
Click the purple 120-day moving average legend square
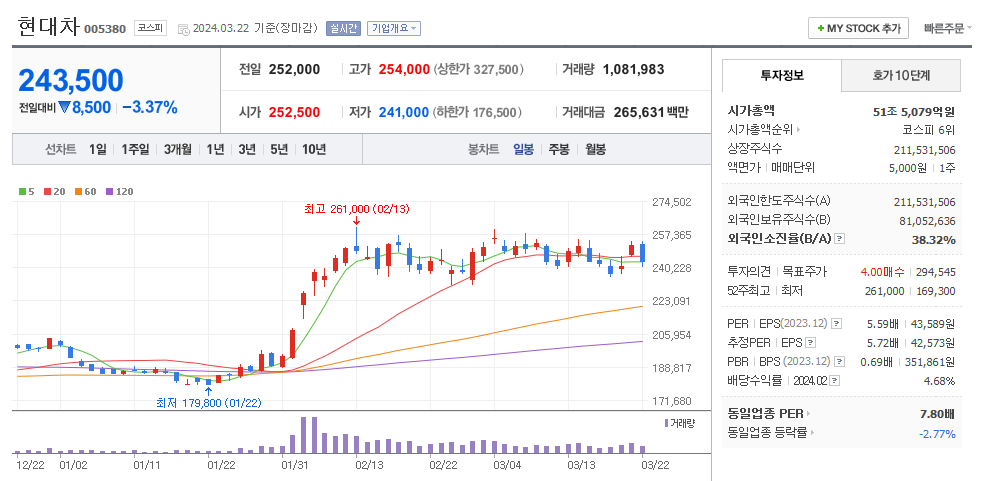click(109, 192)
